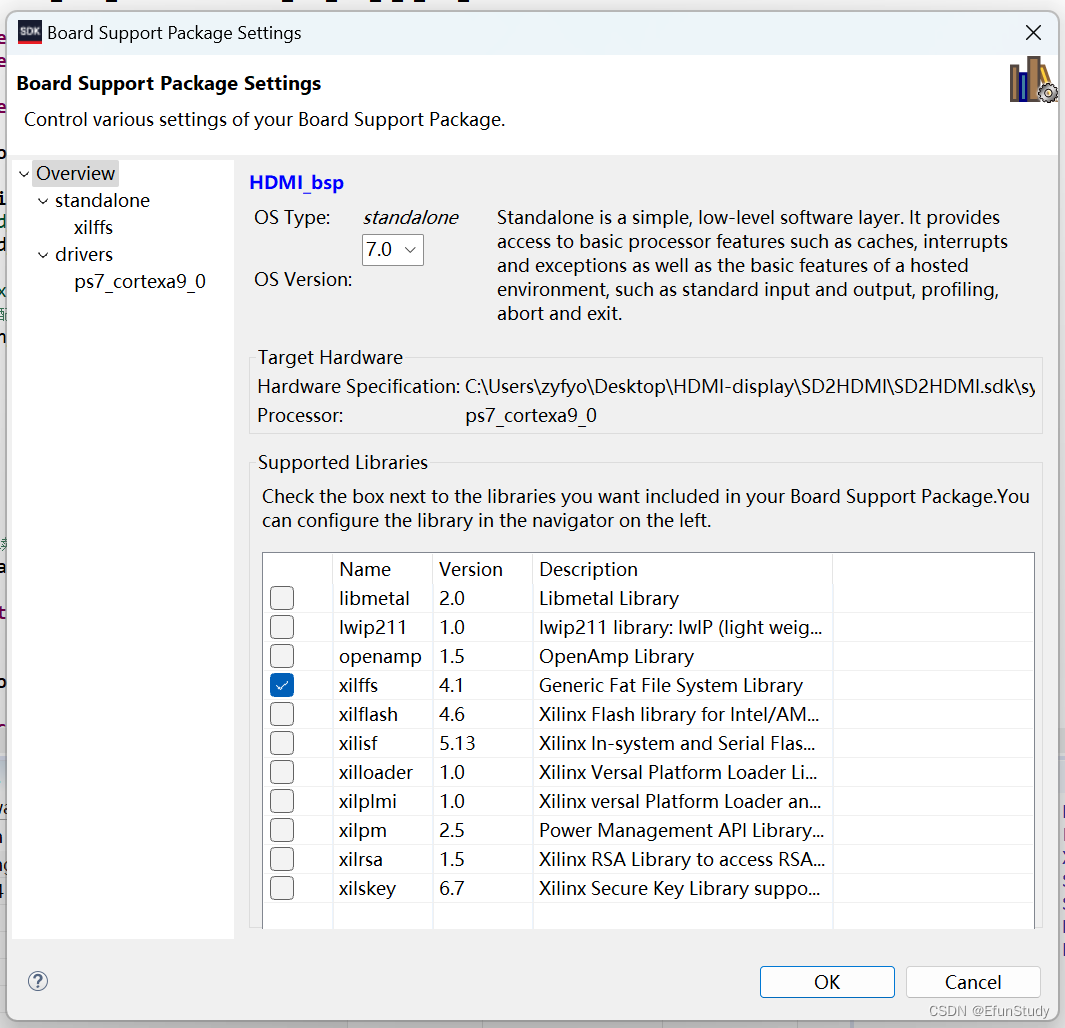Click the Name column header

pyautogui.click(x=382, y=569)
